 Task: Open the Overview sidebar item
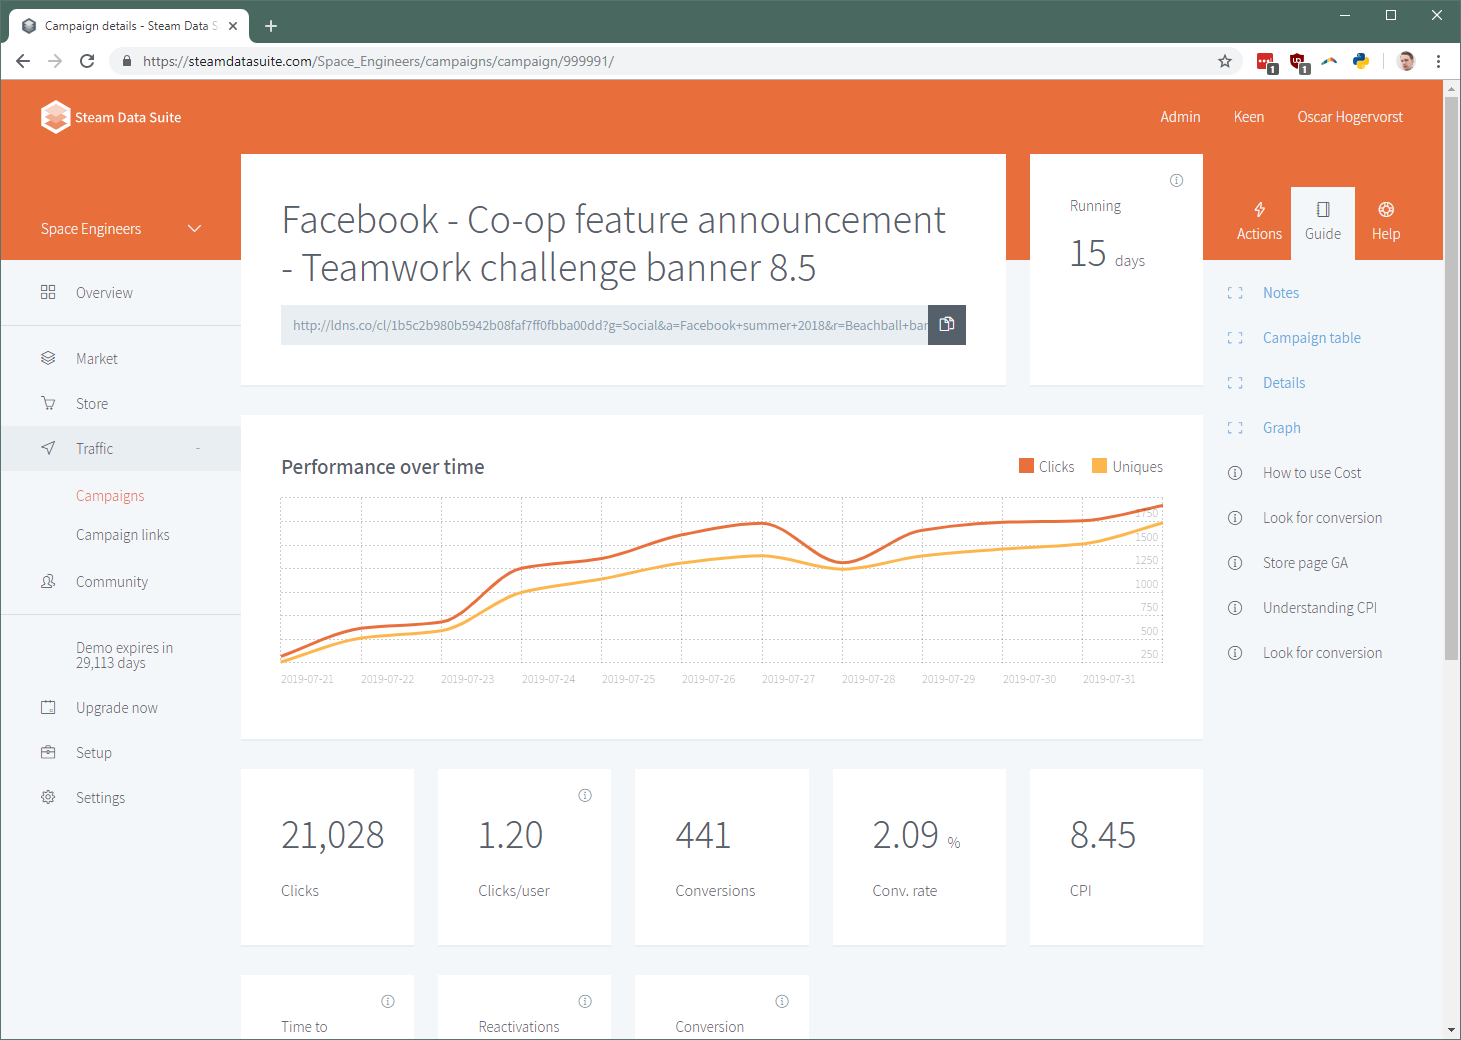121,293
